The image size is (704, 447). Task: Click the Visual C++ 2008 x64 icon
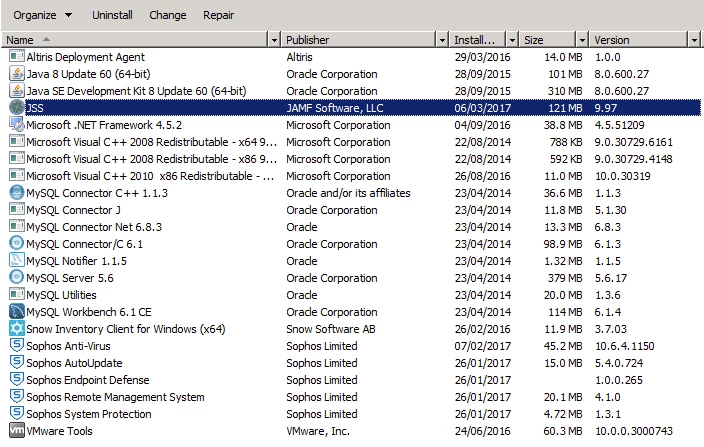coord(17,142)
